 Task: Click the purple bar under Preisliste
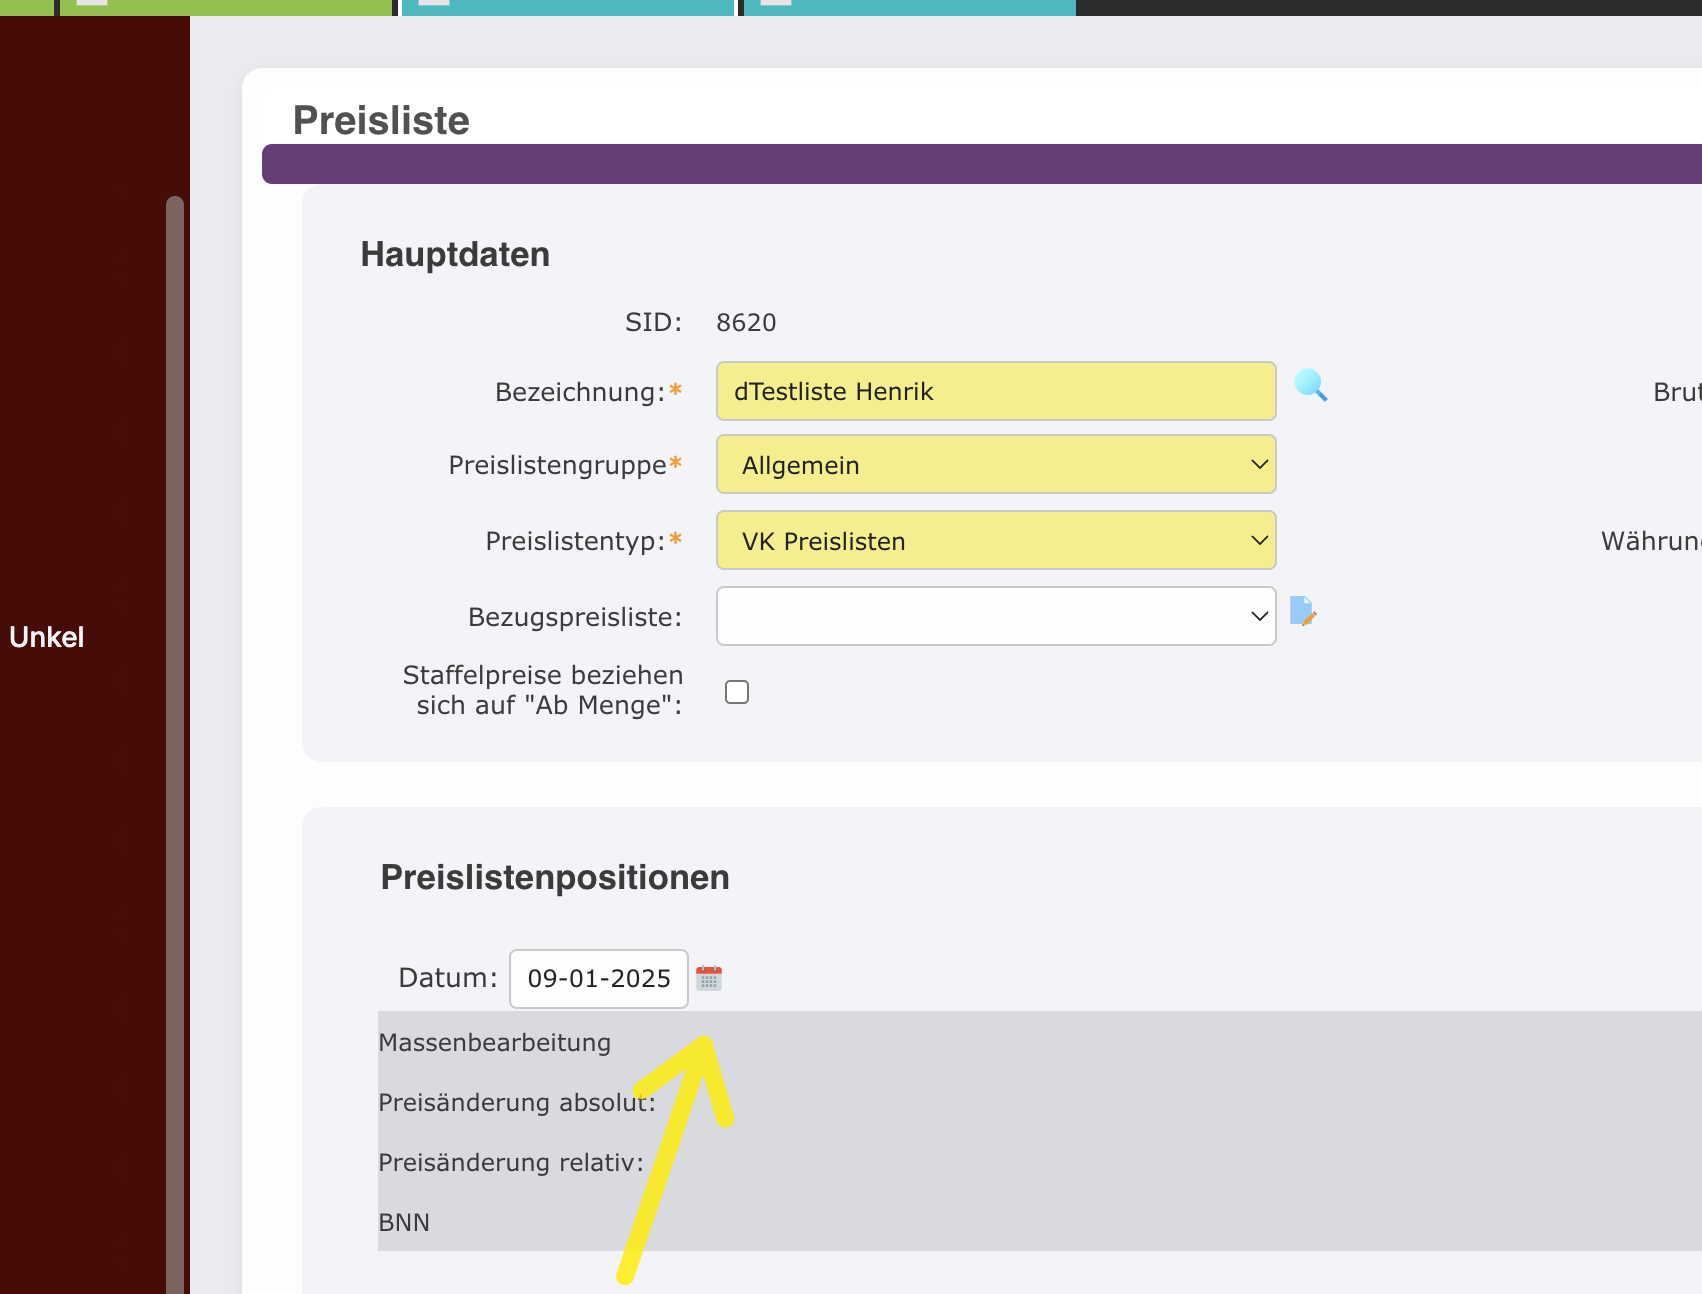coord(980,164)
